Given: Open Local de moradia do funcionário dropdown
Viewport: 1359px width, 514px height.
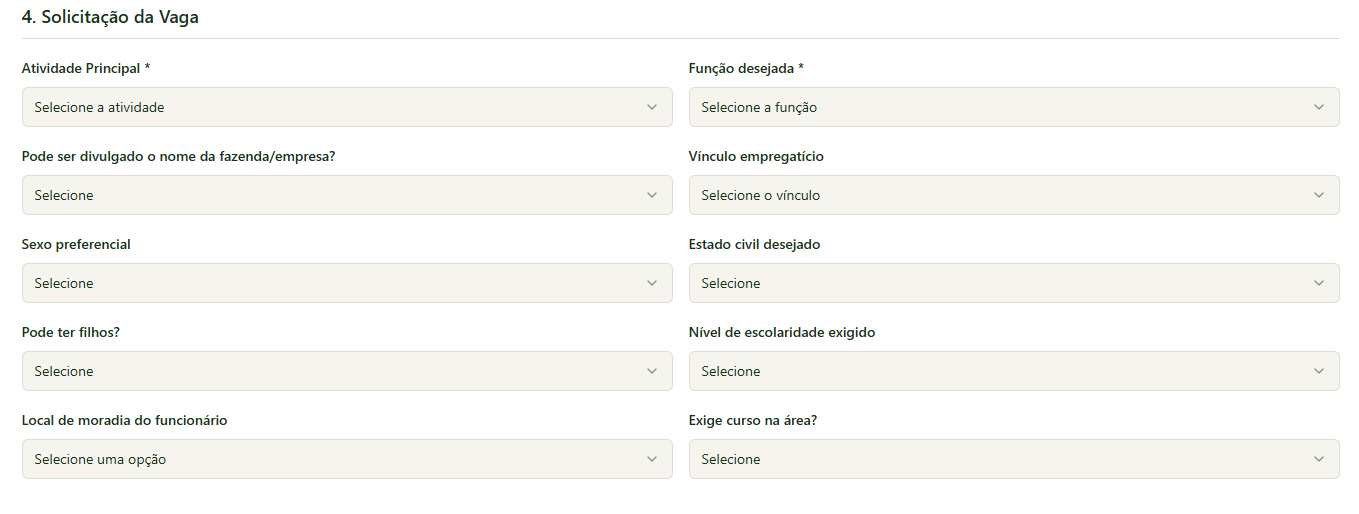Looking at the screenshot, I should (x=347, y=459).
